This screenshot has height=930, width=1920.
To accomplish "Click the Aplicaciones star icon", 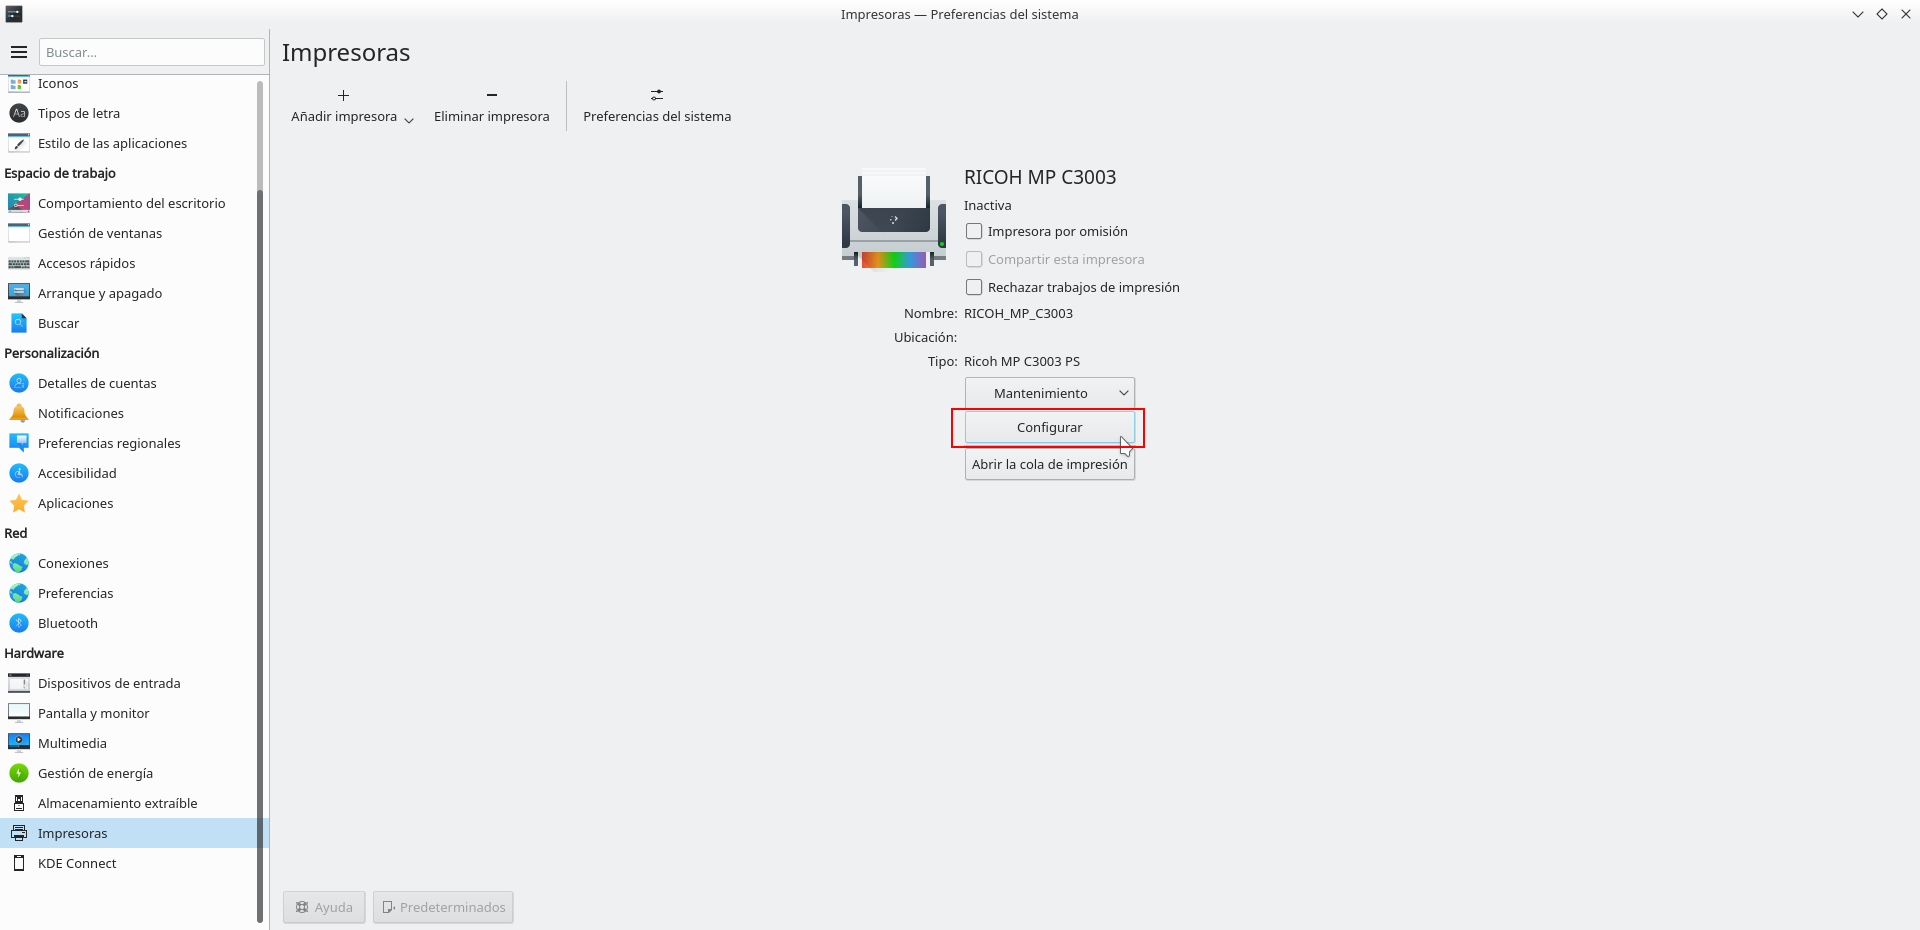I will [x=19, y=503].
